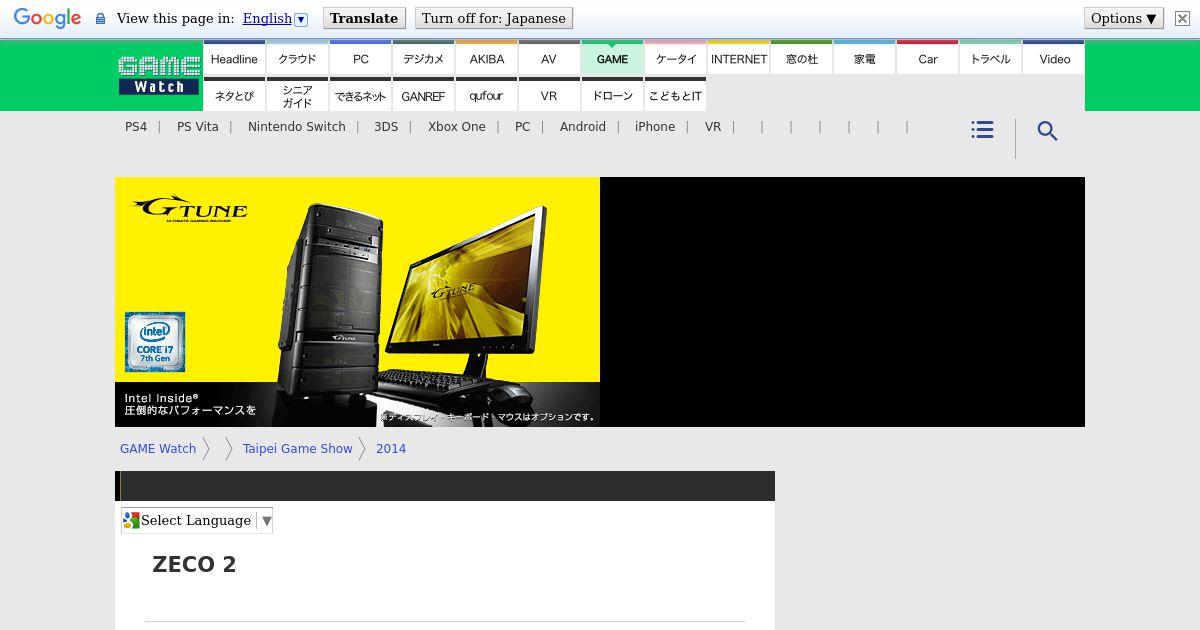Click Taipei Game Show breadcrumb
This screenshot has width=1200, height=630.
click(297, 448)
